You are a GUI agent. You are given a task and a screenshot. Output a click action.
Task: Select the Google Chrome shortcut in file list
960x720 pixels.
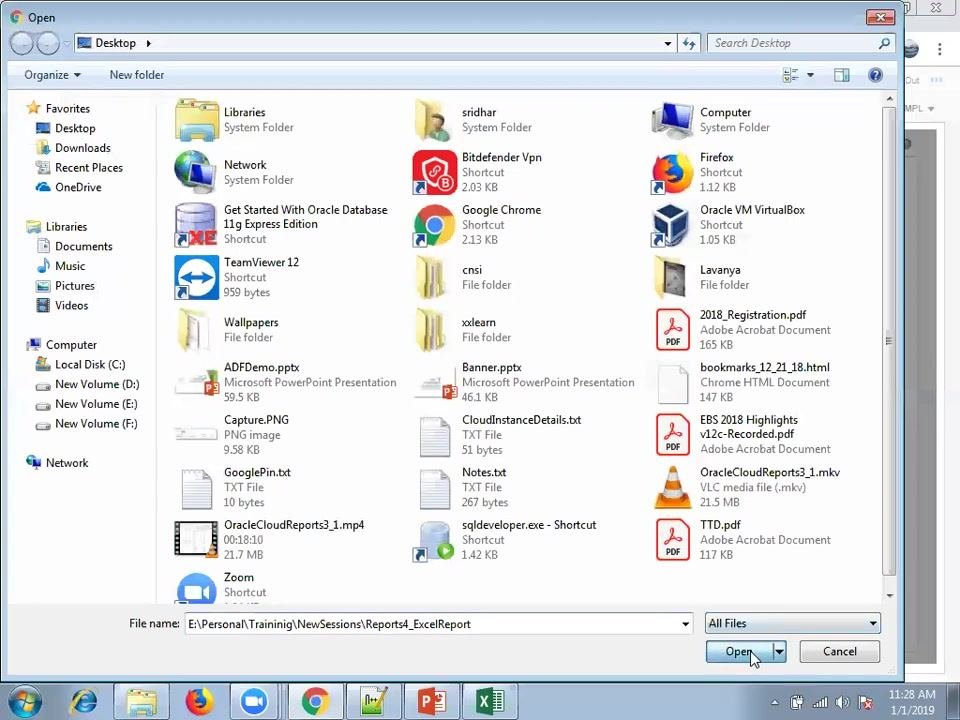pyautogui.click(x=434, y=225)
